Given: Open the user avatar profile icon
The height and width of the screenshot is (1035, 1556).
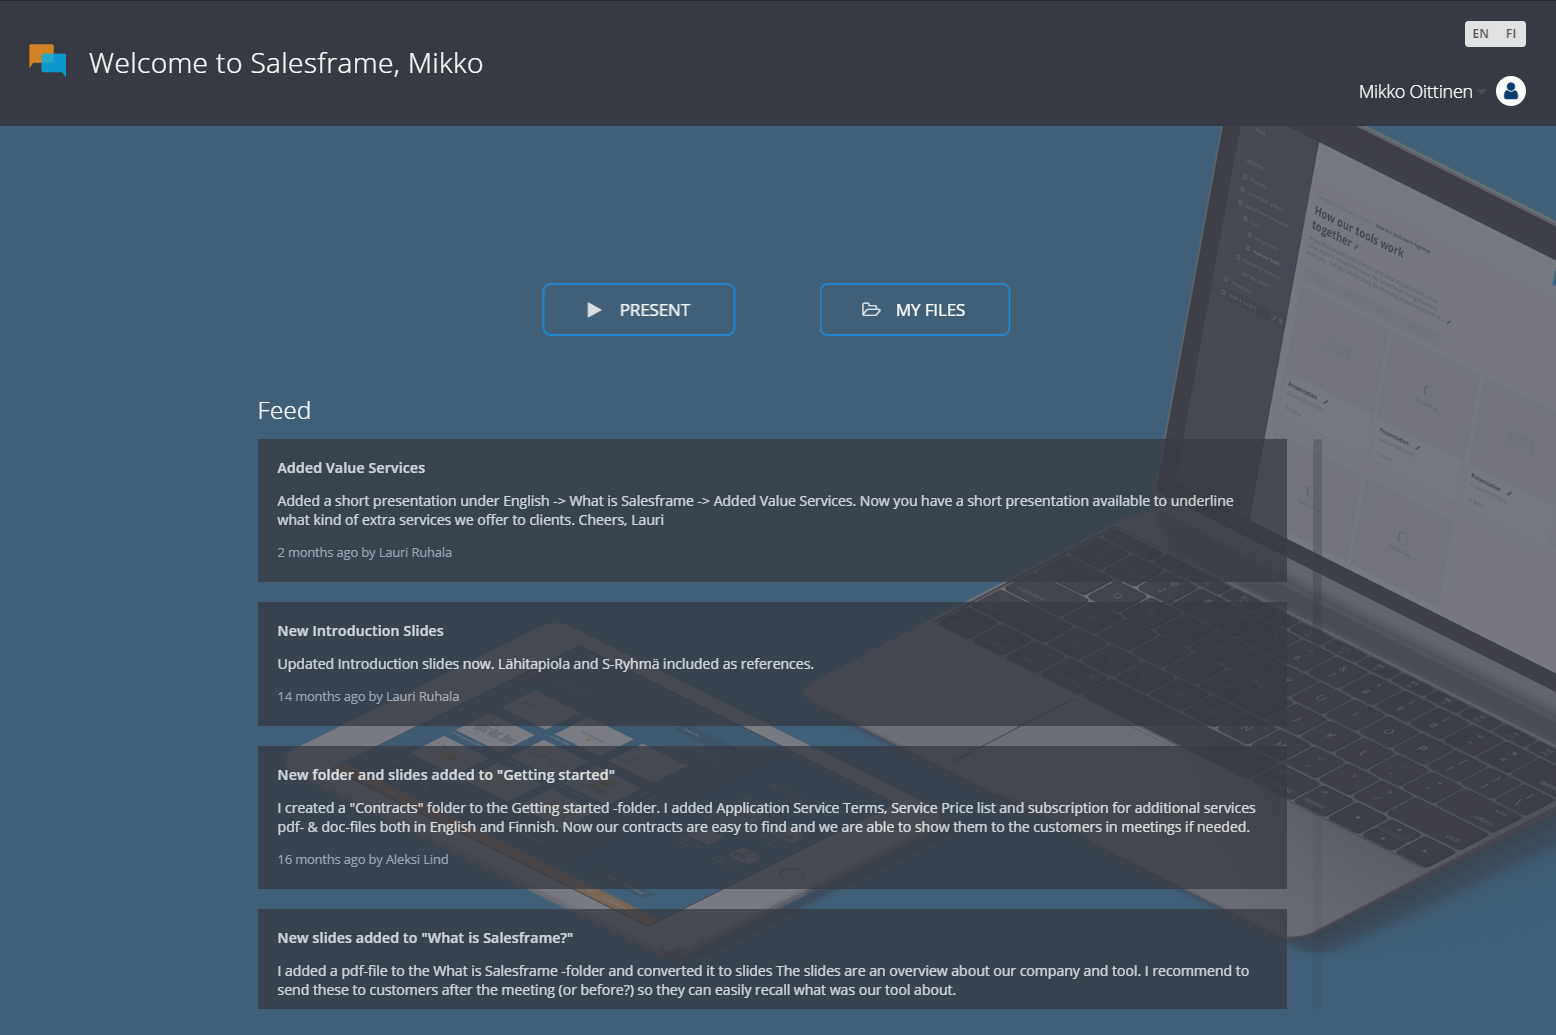Looking at the screenshot, I should coord(1510,91).
